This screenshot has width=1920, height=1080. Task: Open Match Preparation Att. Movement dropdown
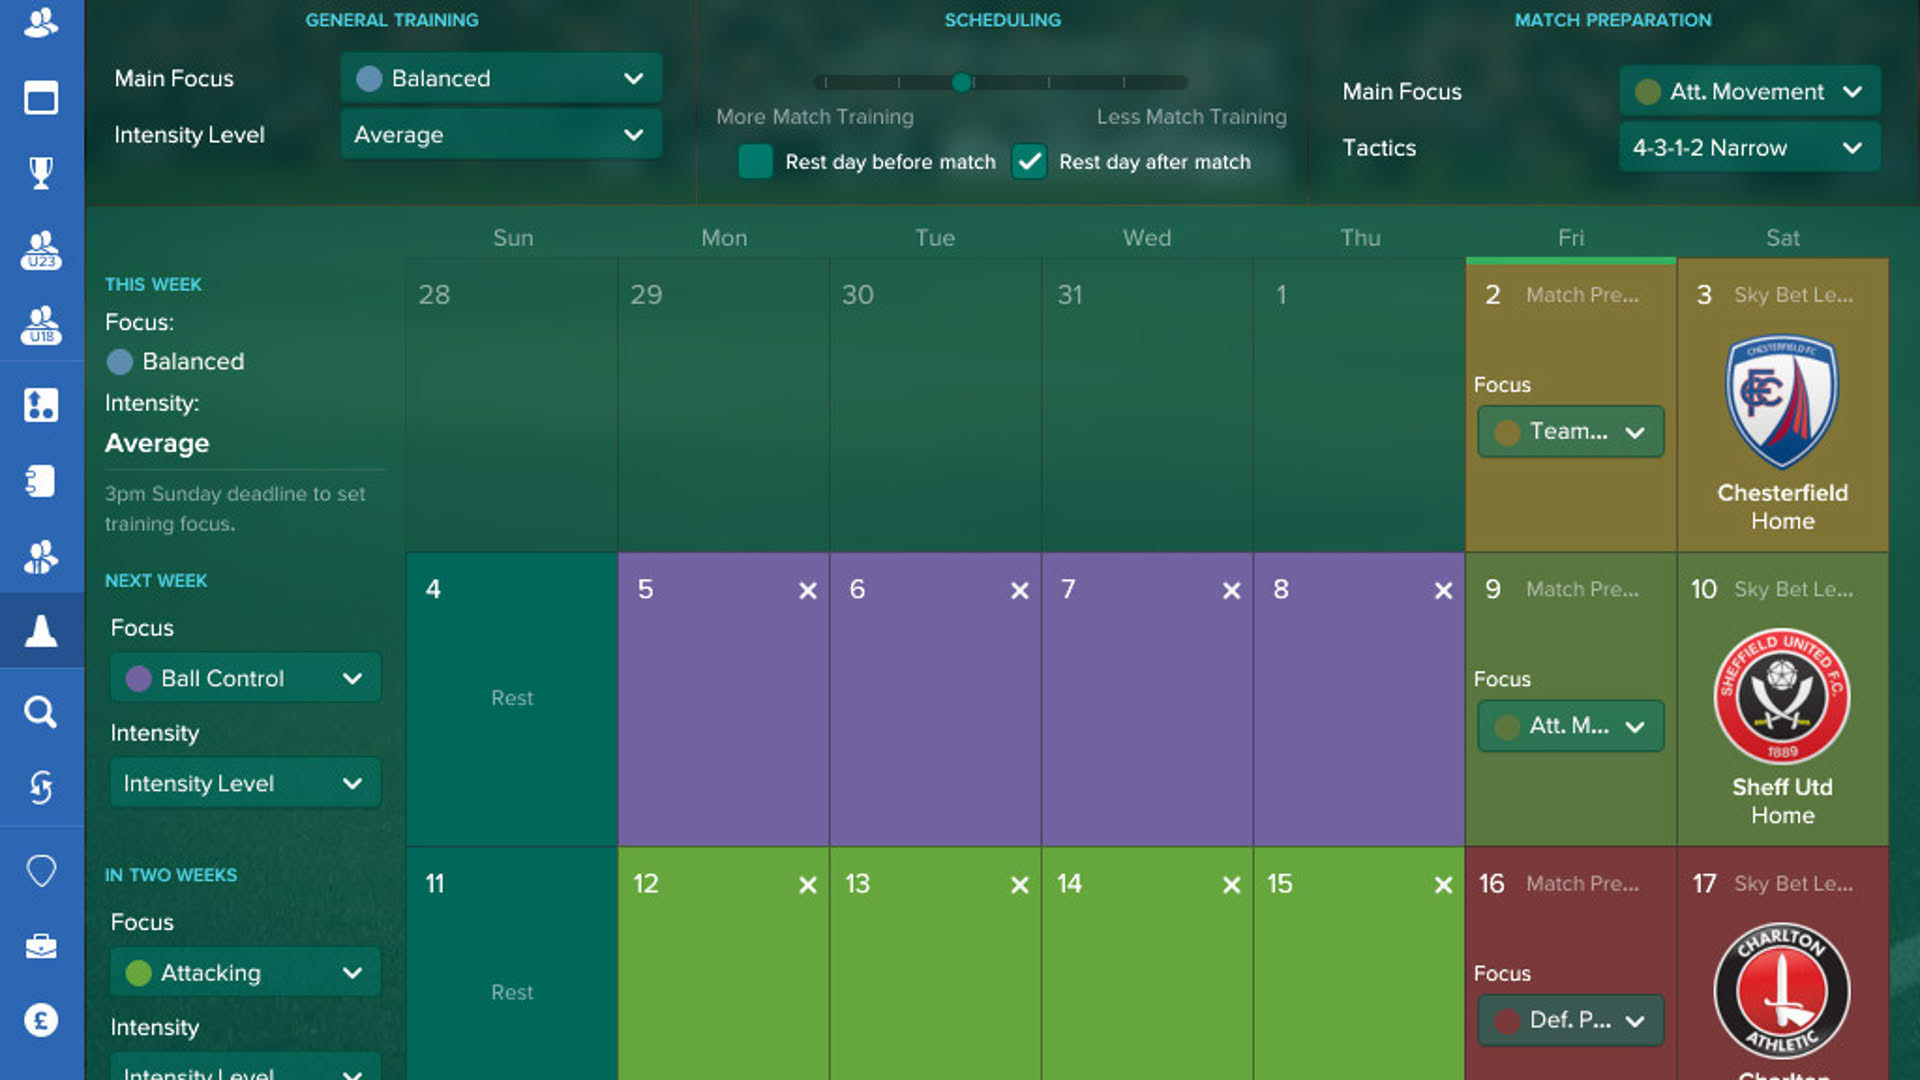(x=1750, y=91)
